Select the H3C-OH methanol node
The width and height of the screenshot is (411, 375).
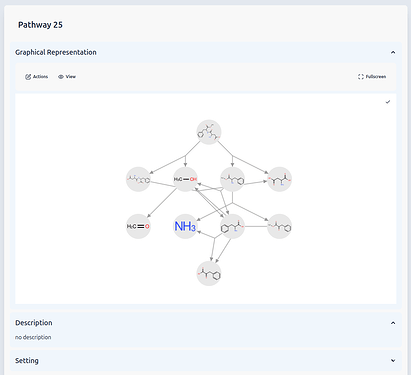click(x=185, y=179)
